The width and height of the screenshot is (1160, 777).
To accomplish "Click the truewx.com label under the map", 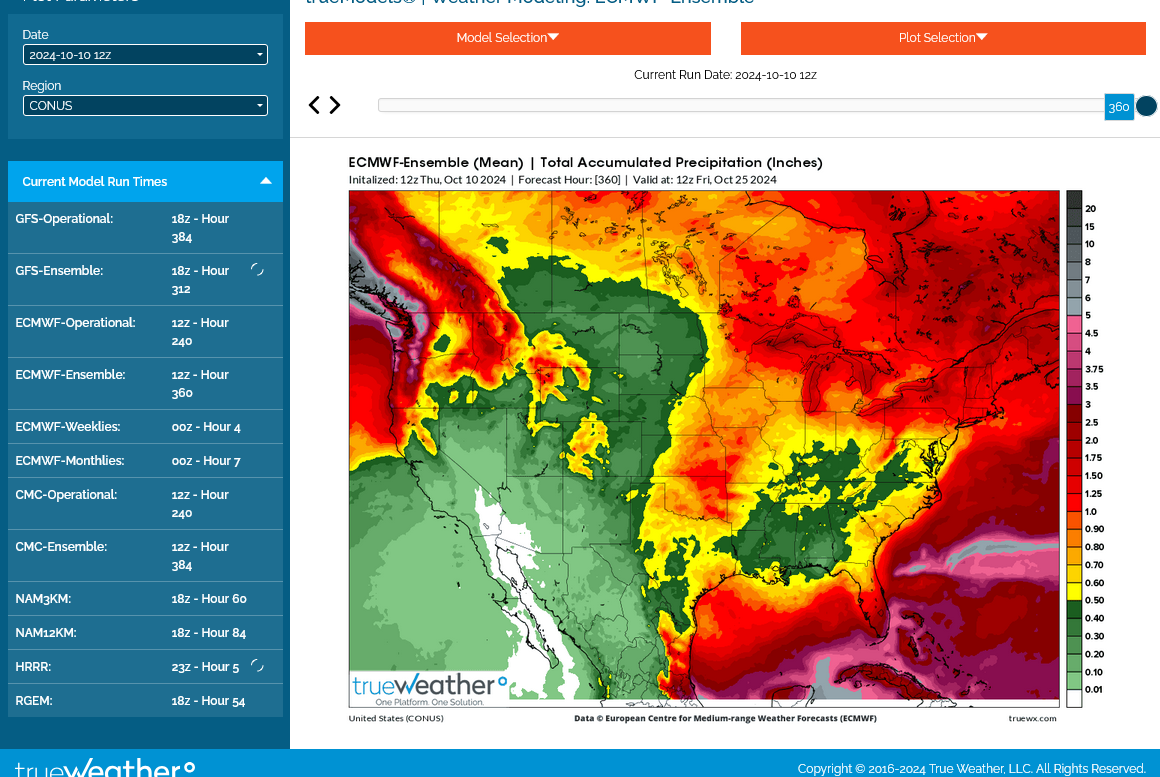I will pos(1032,718).
